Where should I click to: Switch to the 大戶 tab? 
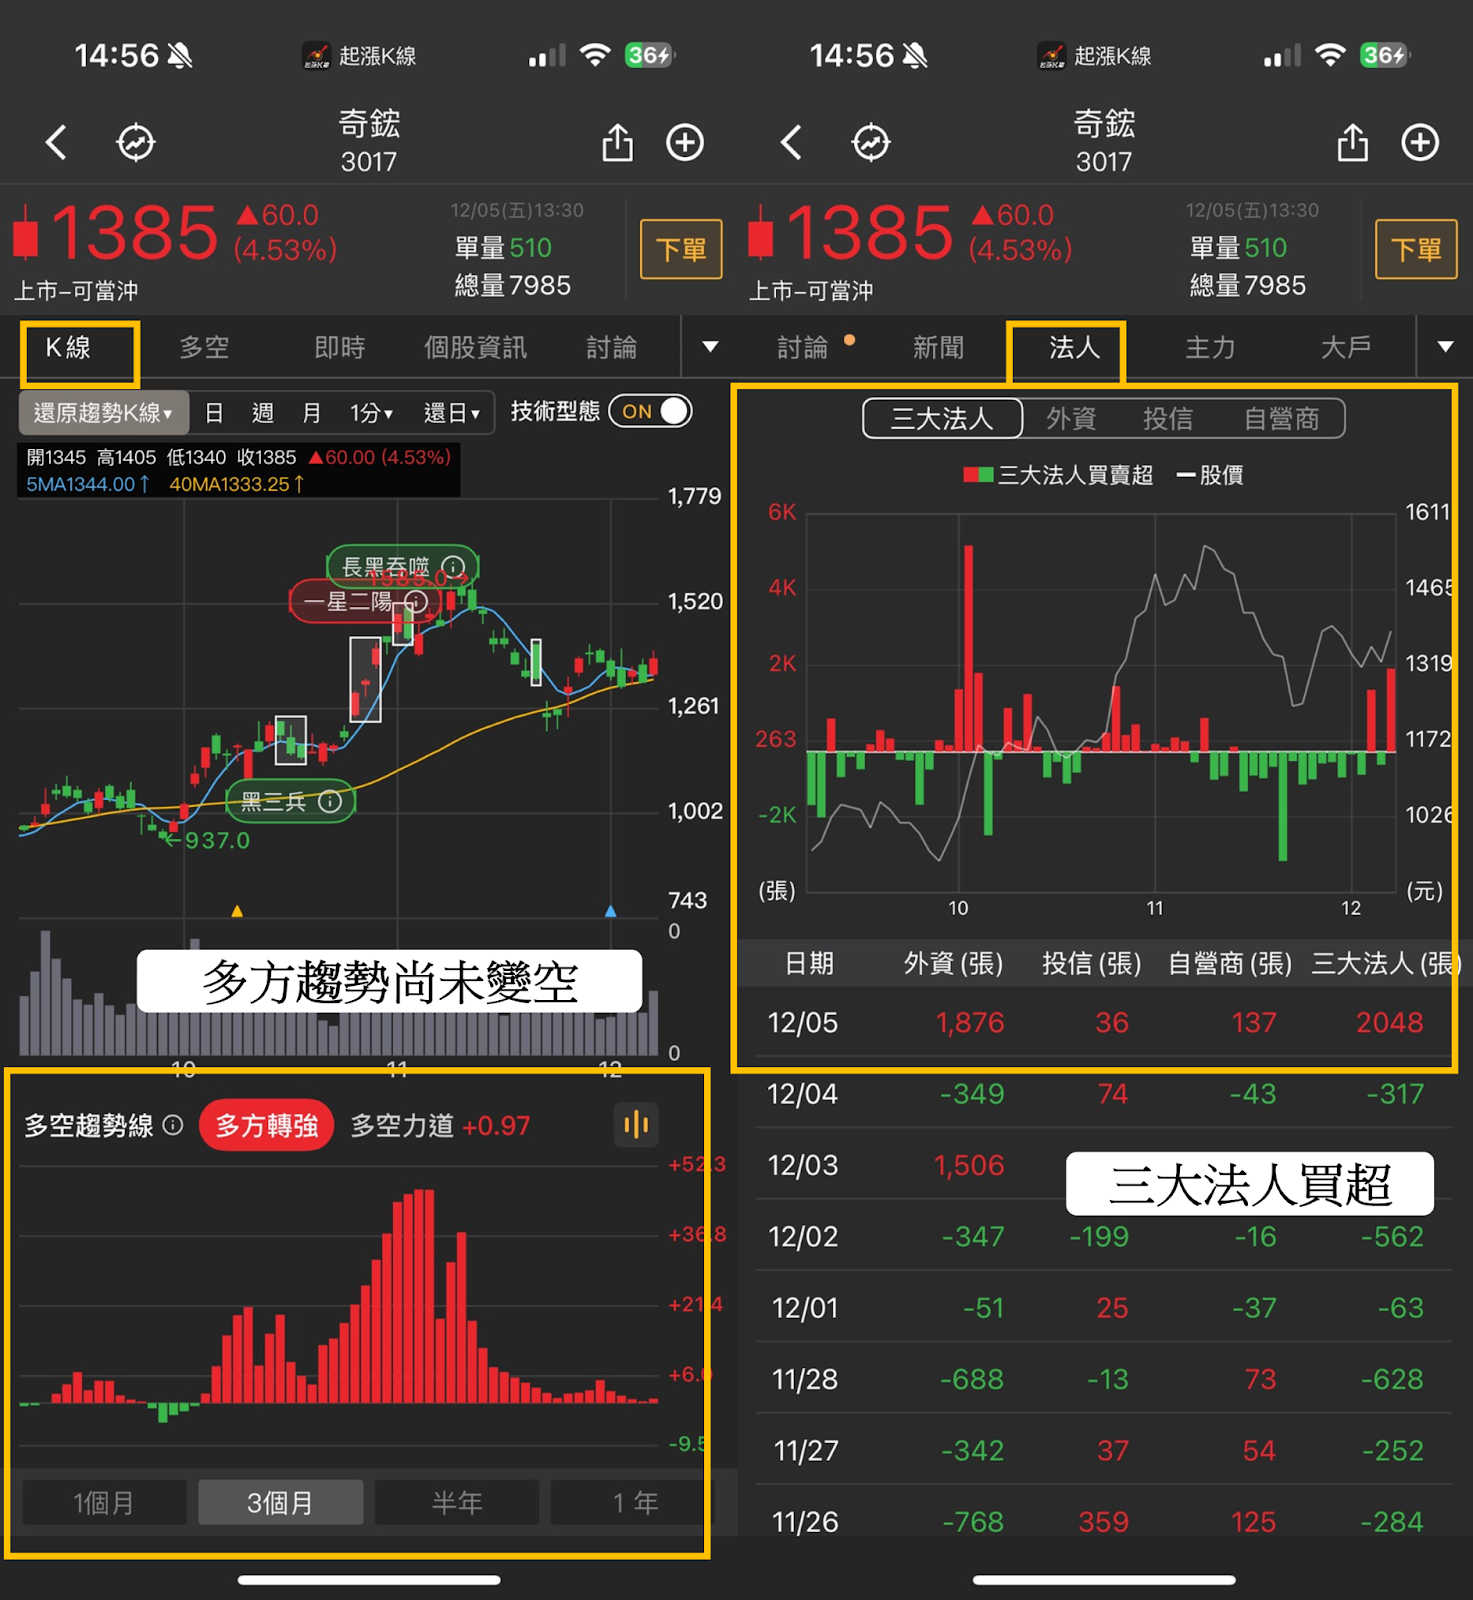[1345, 348]
